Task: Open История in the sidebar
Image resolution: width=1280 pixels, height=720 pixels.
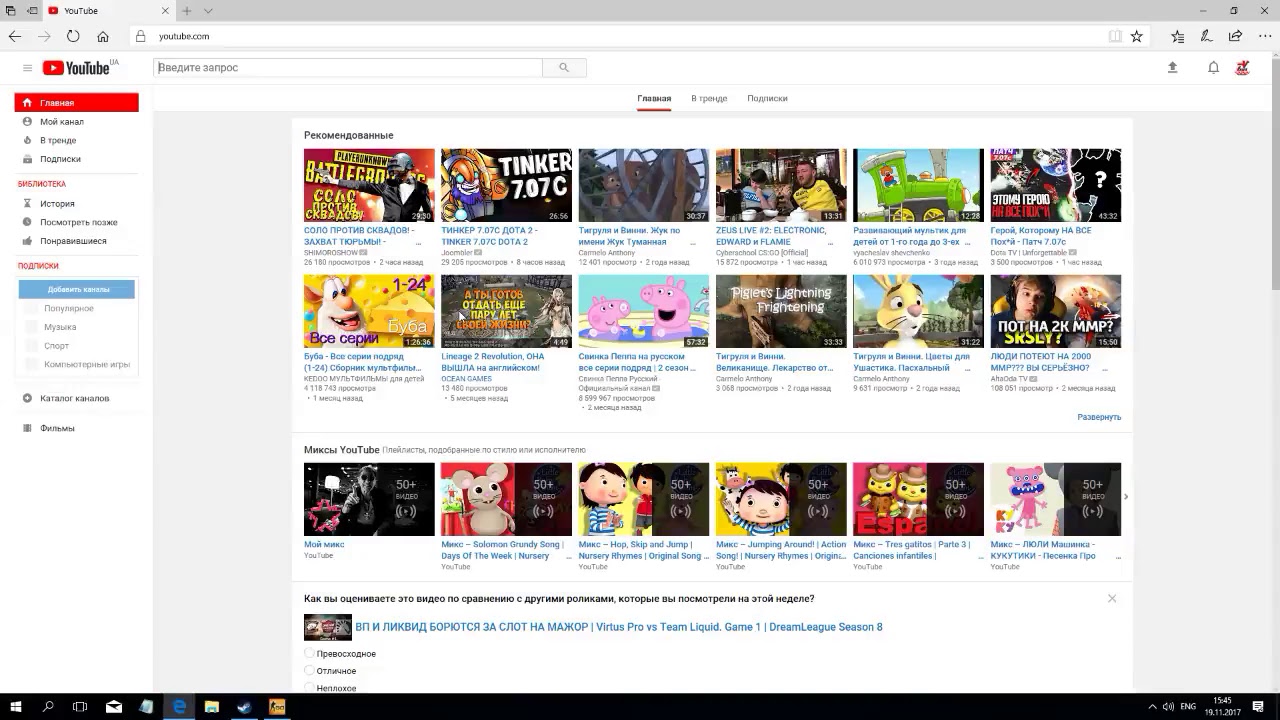Action: [x=57, y=204]
